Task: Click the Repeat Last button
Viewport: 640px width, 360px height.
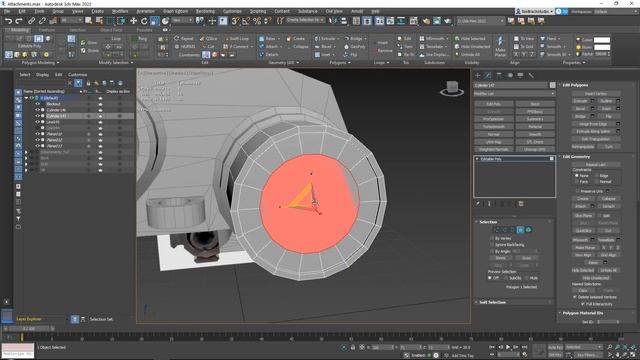Action: coord(596,164)
